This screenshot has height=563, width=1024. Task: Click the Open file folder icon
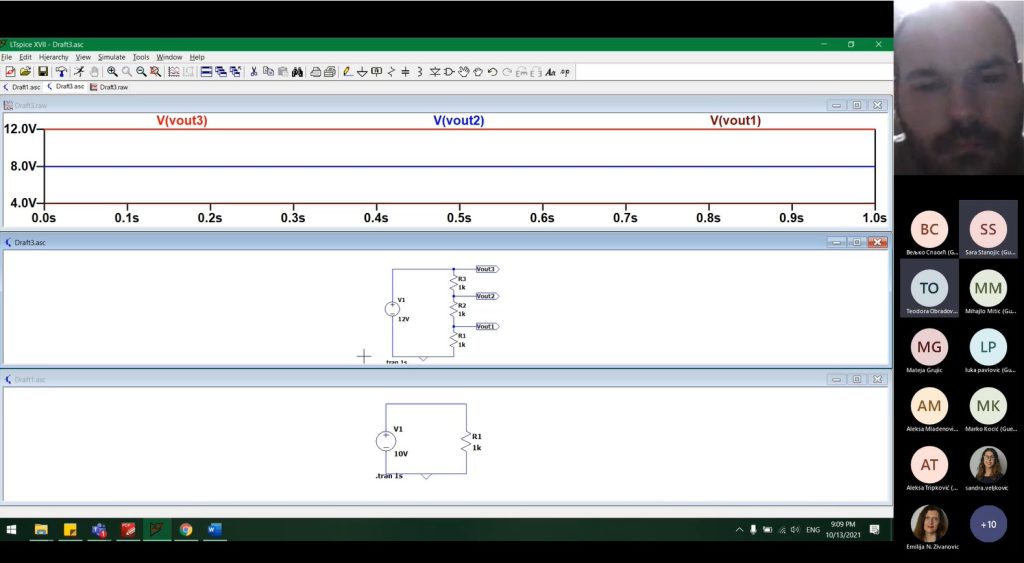point(25,72)
